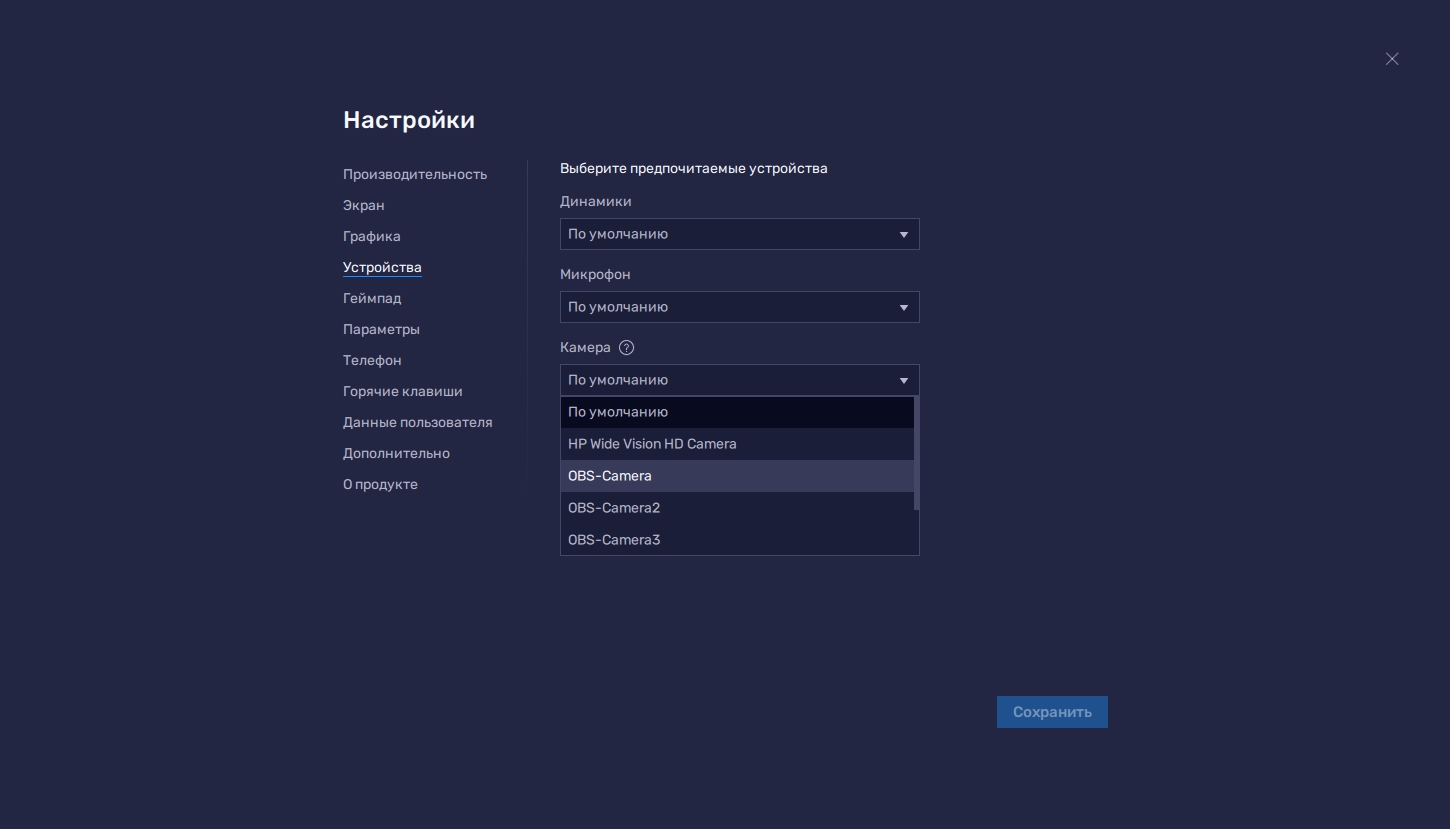Click the Сохранить button

pyautogui.click(x=1052, y=712)
